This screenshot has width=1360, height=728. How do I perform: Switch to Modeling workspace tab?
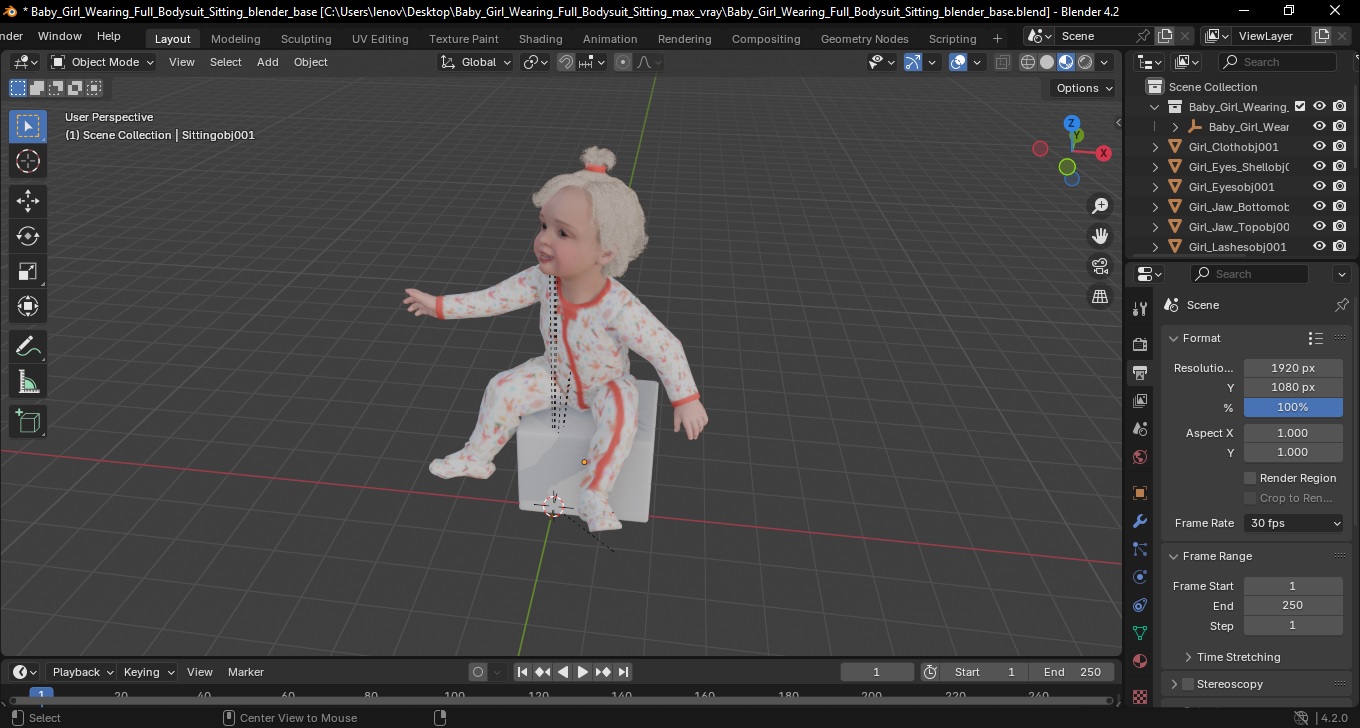pos(235,39)
